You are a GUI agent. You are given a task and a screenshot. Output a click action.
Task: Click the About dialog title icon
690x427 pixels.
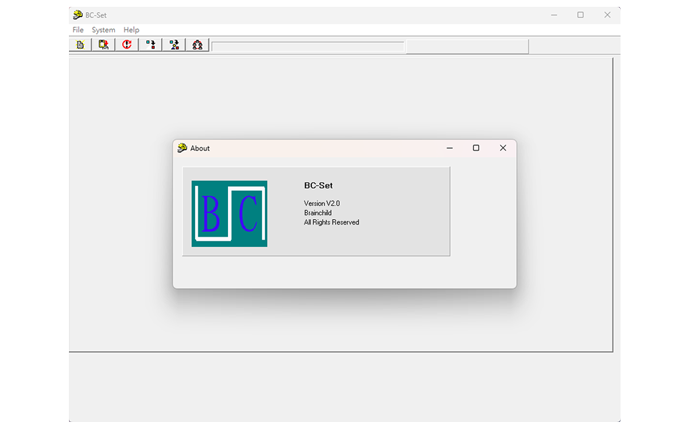tap(182, 148)
